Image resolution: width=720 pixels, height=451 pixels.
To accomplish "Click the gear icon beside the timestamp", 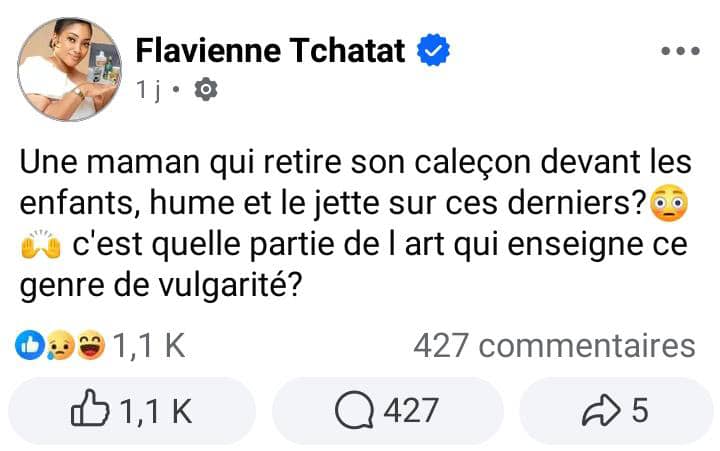I will (206, 90).
